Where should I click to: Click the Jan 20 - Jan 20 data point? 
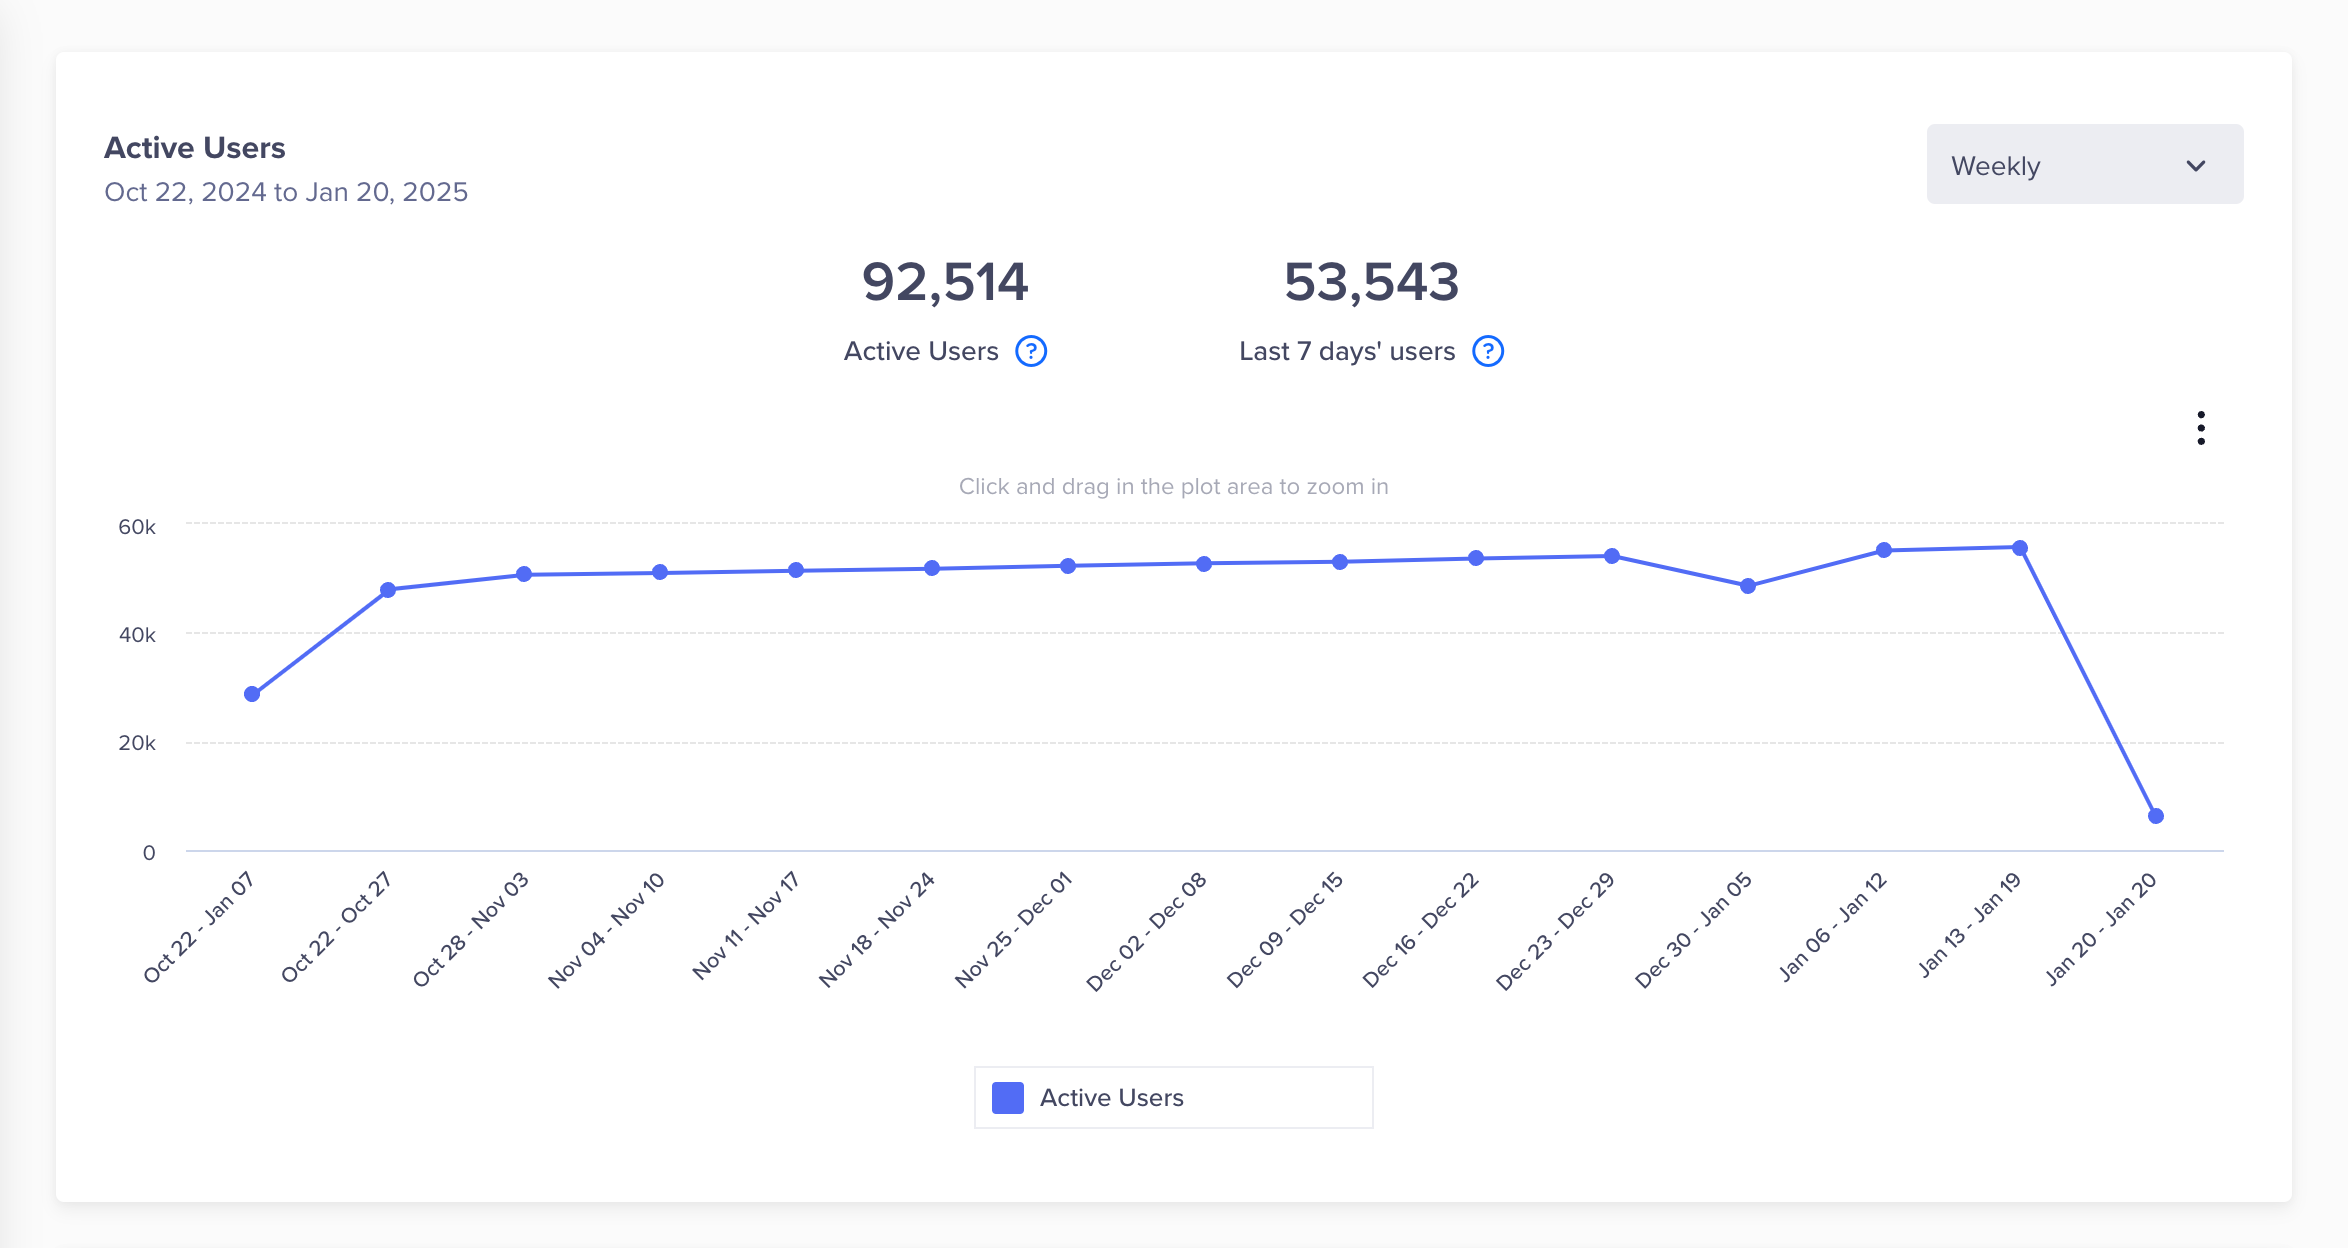point(2156,816)
